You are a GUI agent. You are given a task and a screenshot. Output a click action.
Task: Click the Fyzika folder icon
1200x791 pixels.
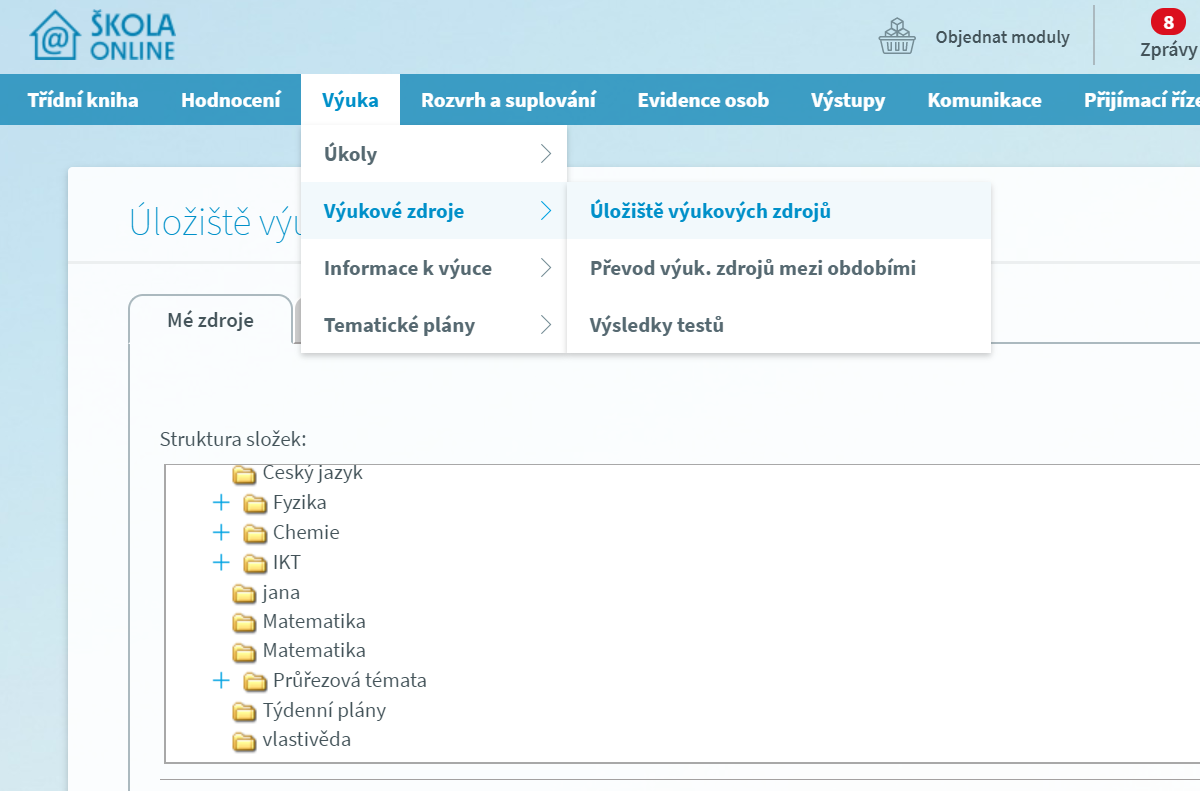pyautogui.click(x=255, y=503)
